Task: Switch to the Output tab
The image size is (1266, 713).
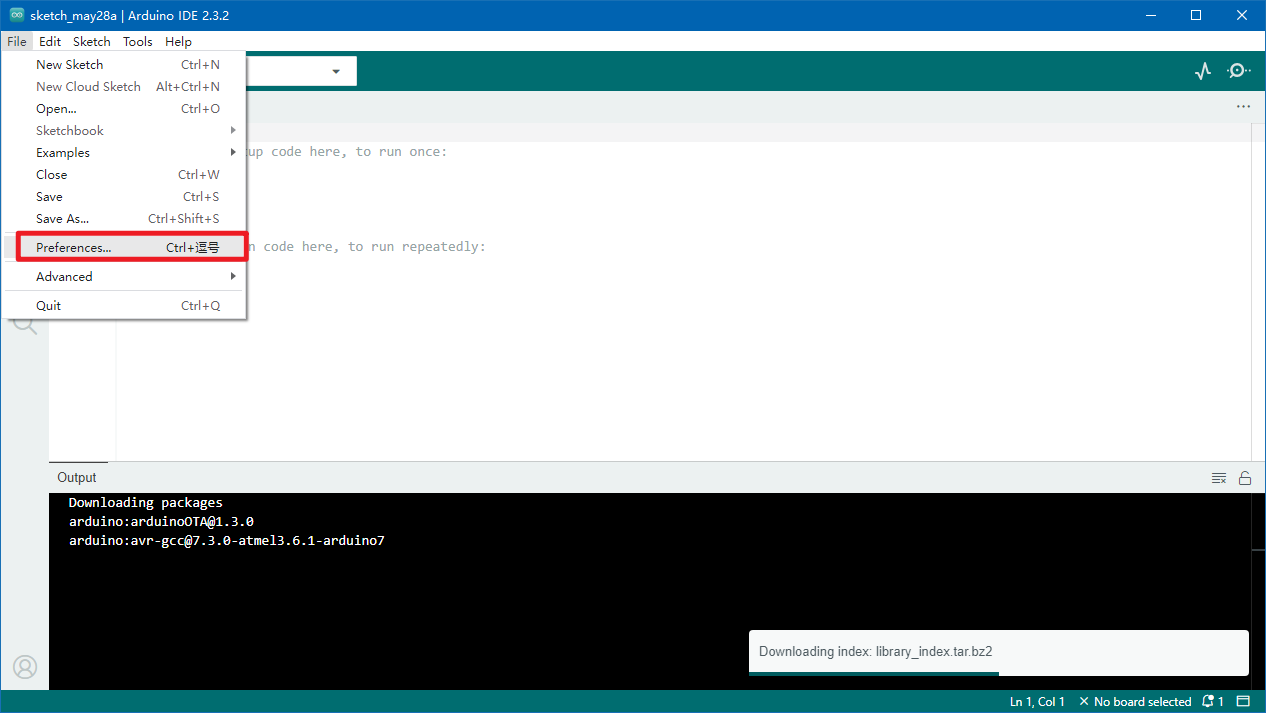Action: (77, 478)
